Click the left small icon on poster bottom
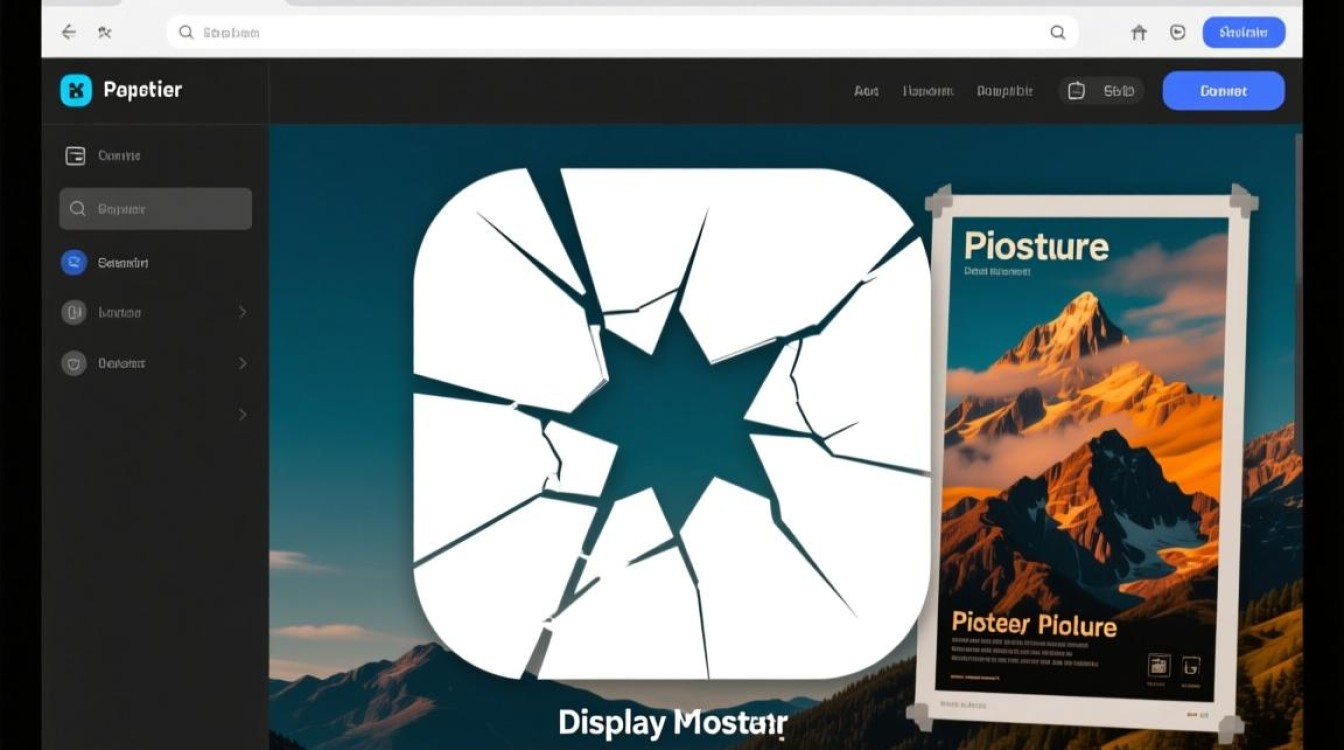Image resolution: width=1344 pixels, height=750 pixels. point(1159,665)
